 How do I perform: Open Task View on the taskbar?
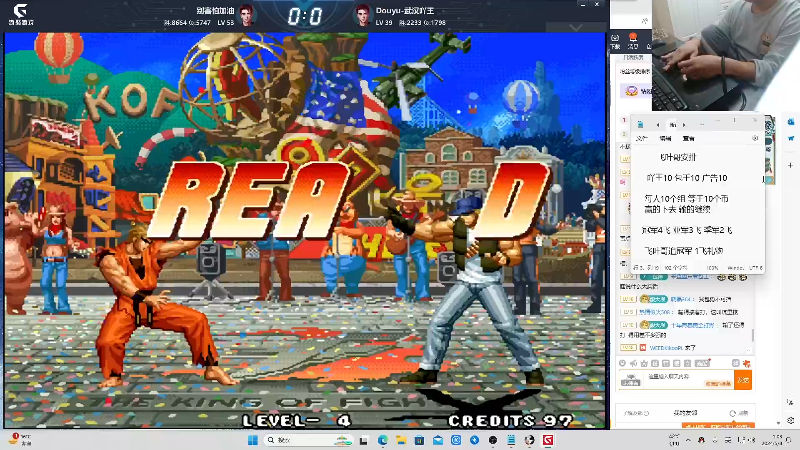pyautogui.click(x=364, y=440)
